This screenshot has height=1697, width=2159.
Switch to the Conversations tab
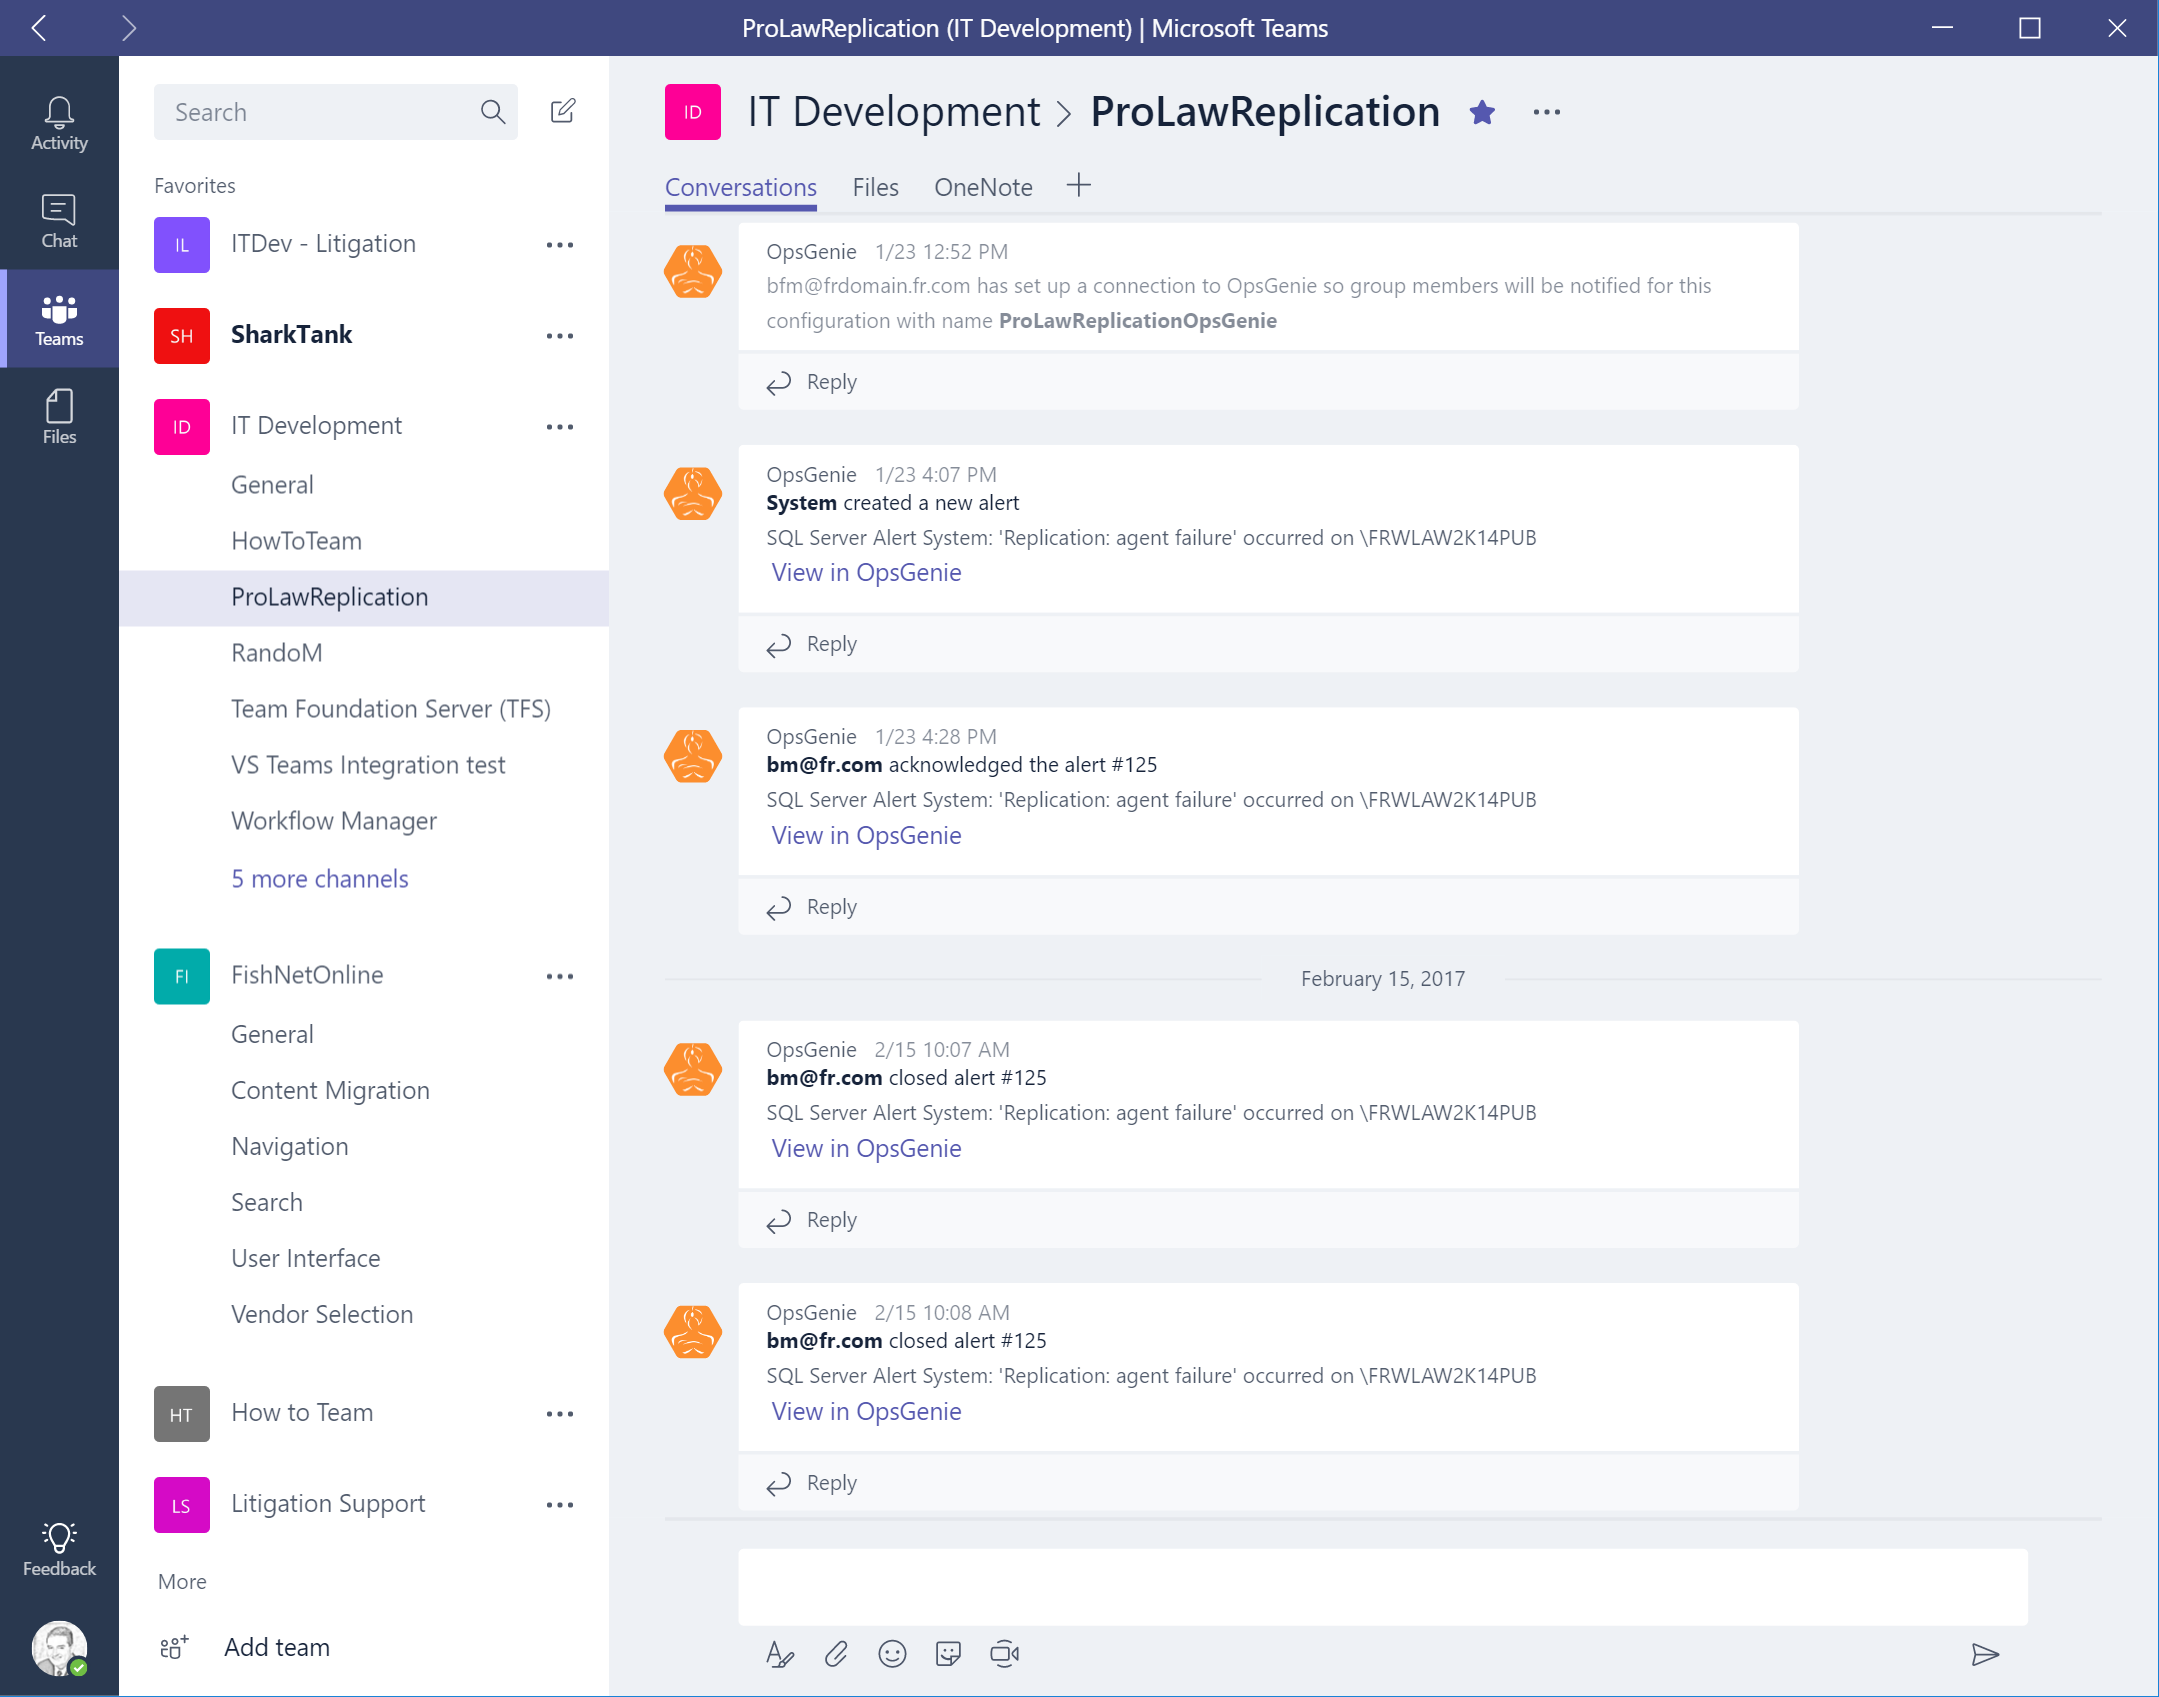tap(741, 187)
